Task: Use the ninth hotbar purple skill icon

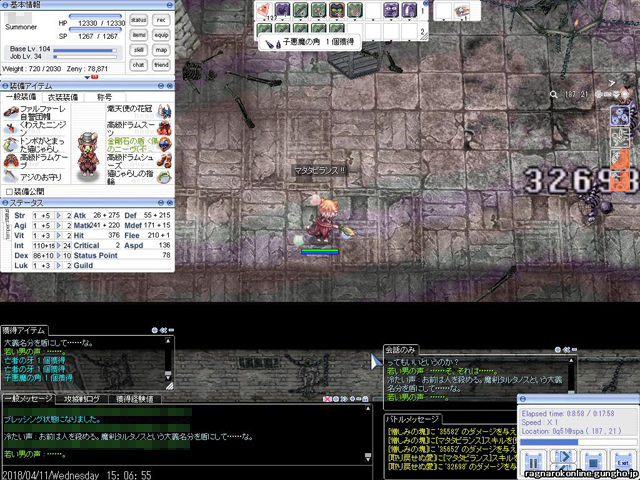Action: click(409, 10)
